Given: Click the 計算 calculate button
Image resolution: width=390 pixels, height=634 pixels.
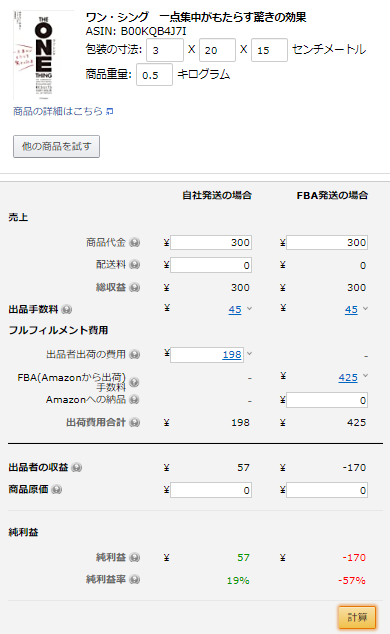Looking at the screenshot, I should [x=357, y=617].
